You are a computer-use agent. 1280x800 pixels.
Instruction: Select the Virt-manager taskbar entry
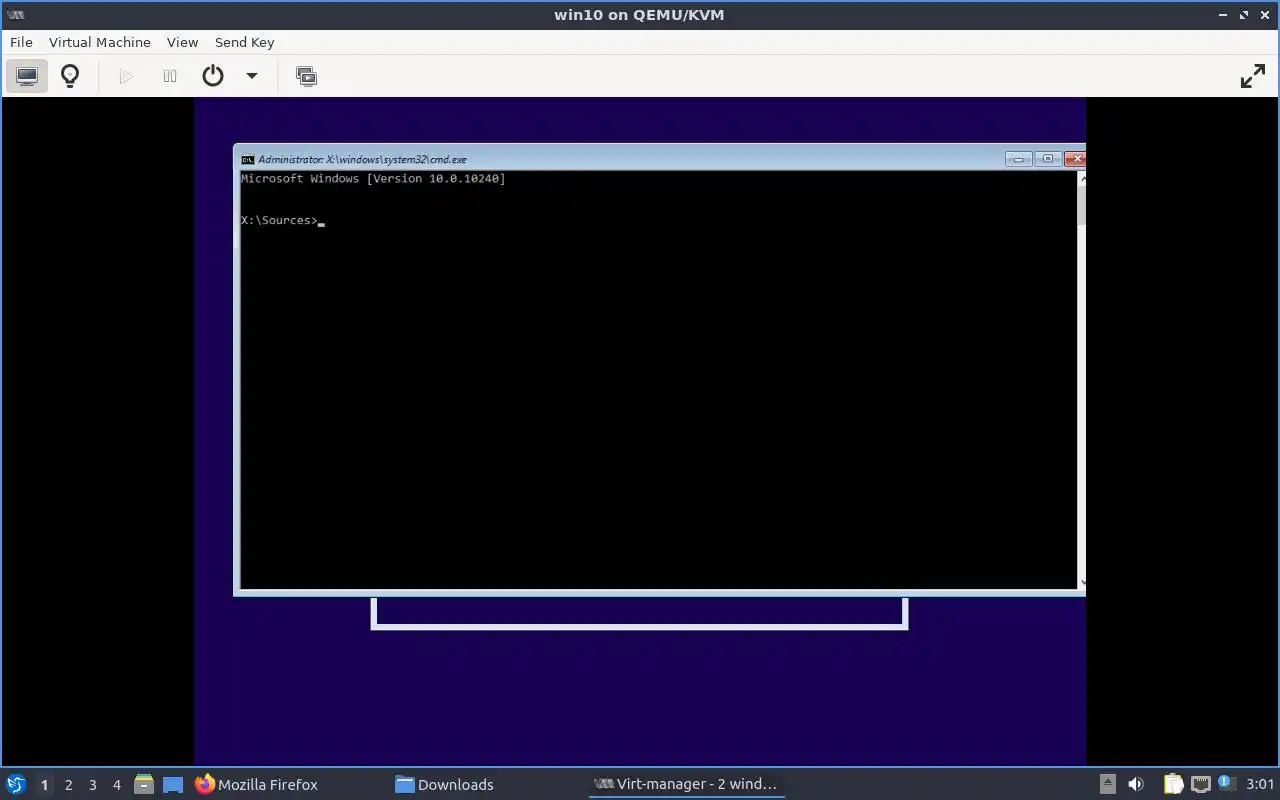click(685, 784)
